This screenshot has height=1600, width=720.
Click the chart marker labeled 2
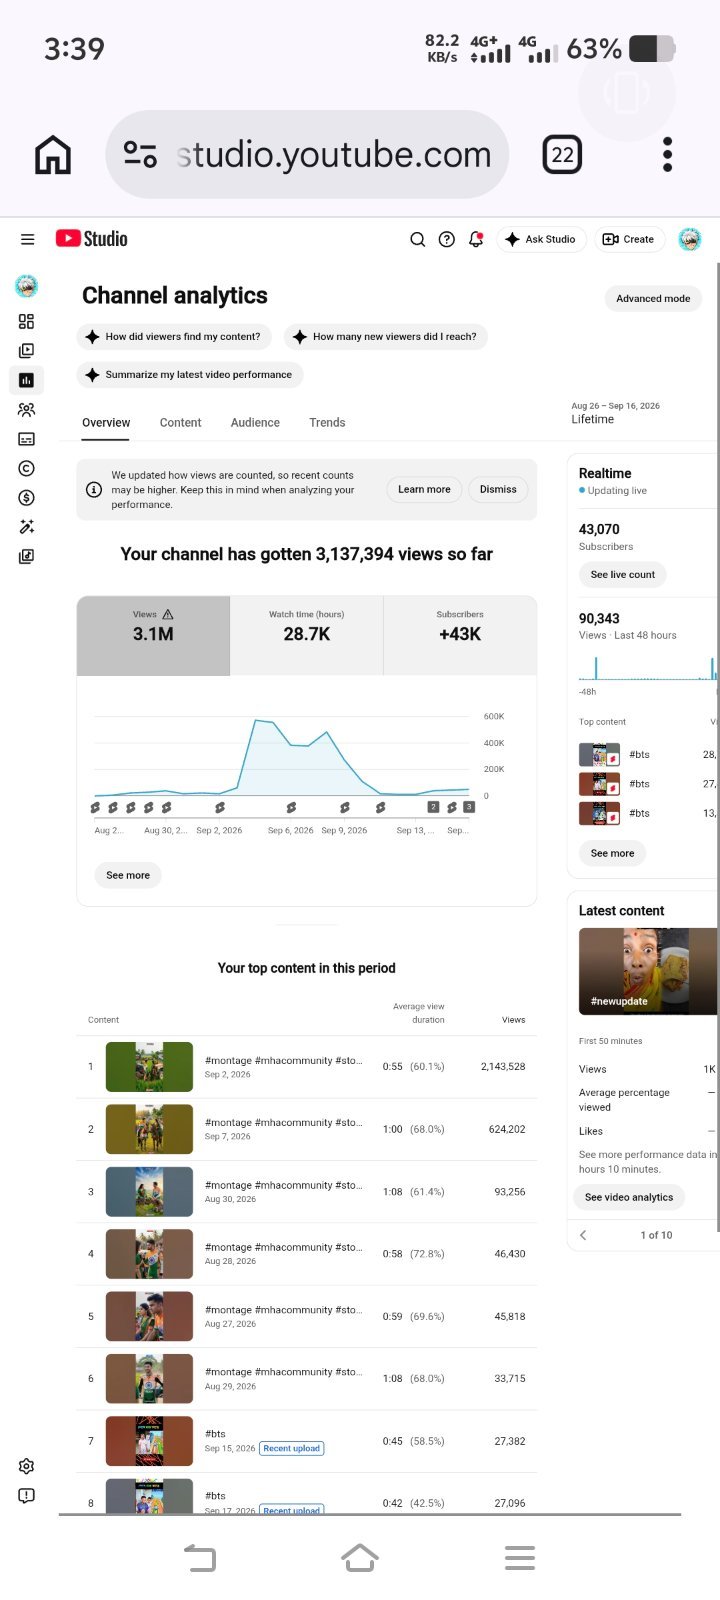433,806
